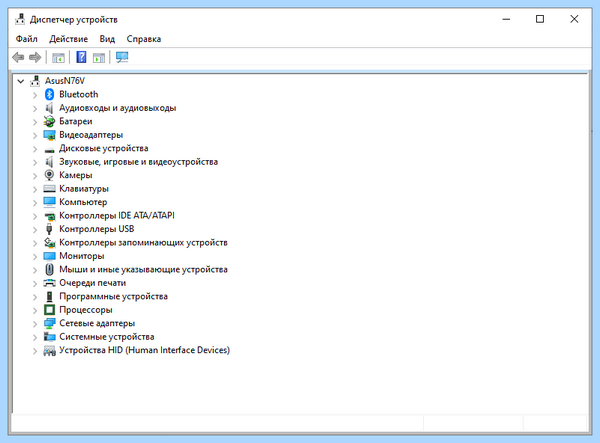Select Контроллеры IDE ATA/ATAPI label
This screenshot has height=443, width=600.
(x=117, y=215)
